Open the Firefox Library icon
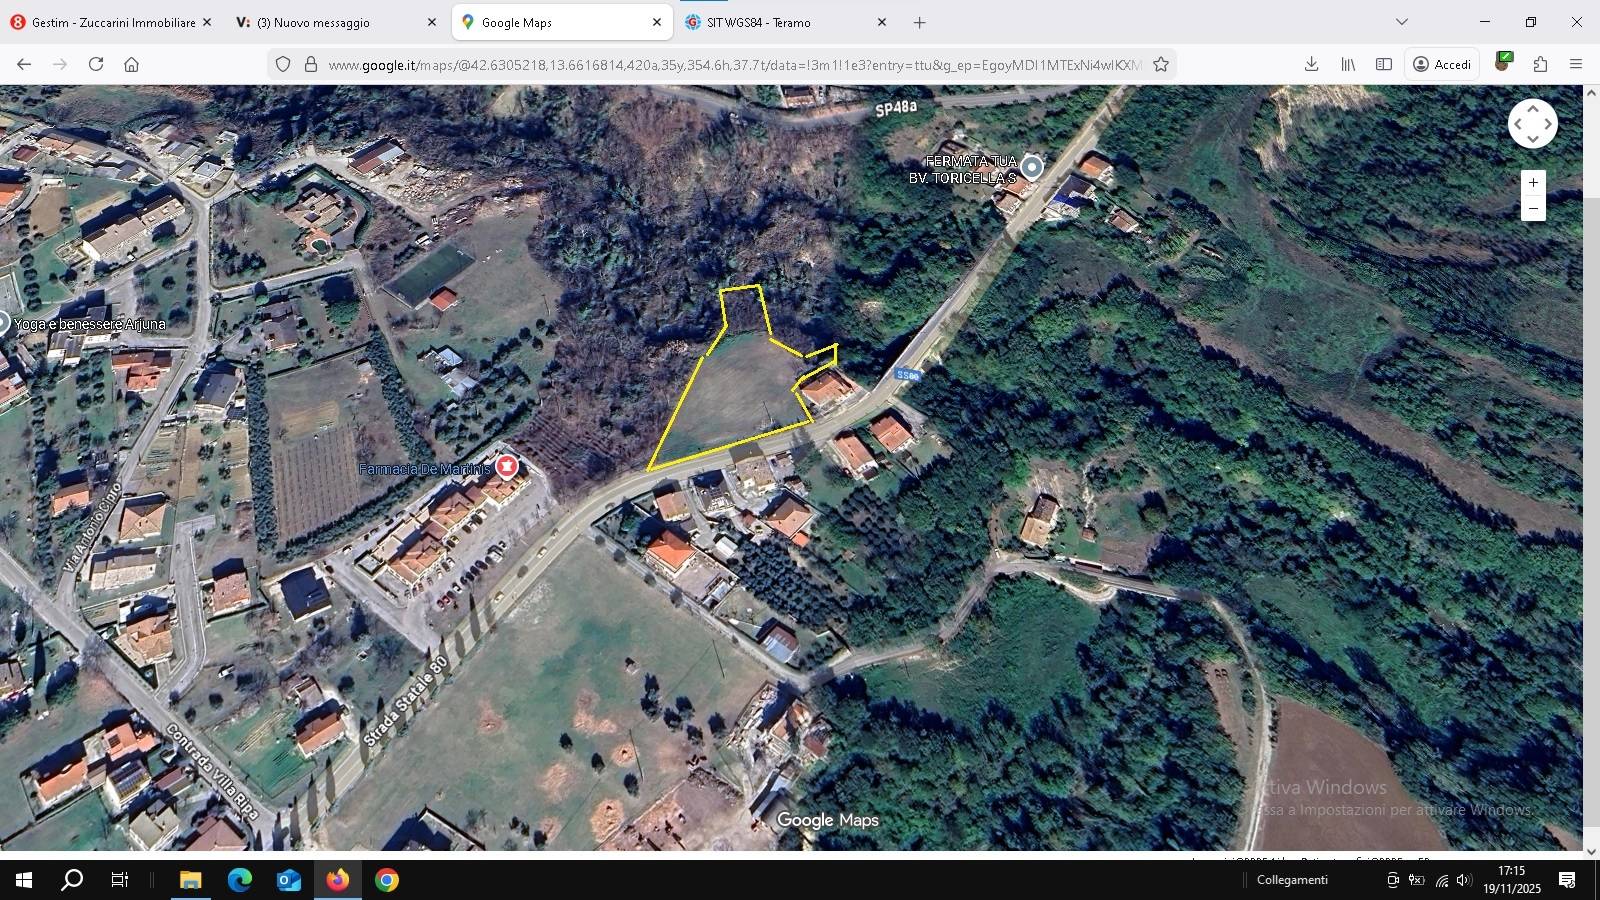 pos(1347,63)
